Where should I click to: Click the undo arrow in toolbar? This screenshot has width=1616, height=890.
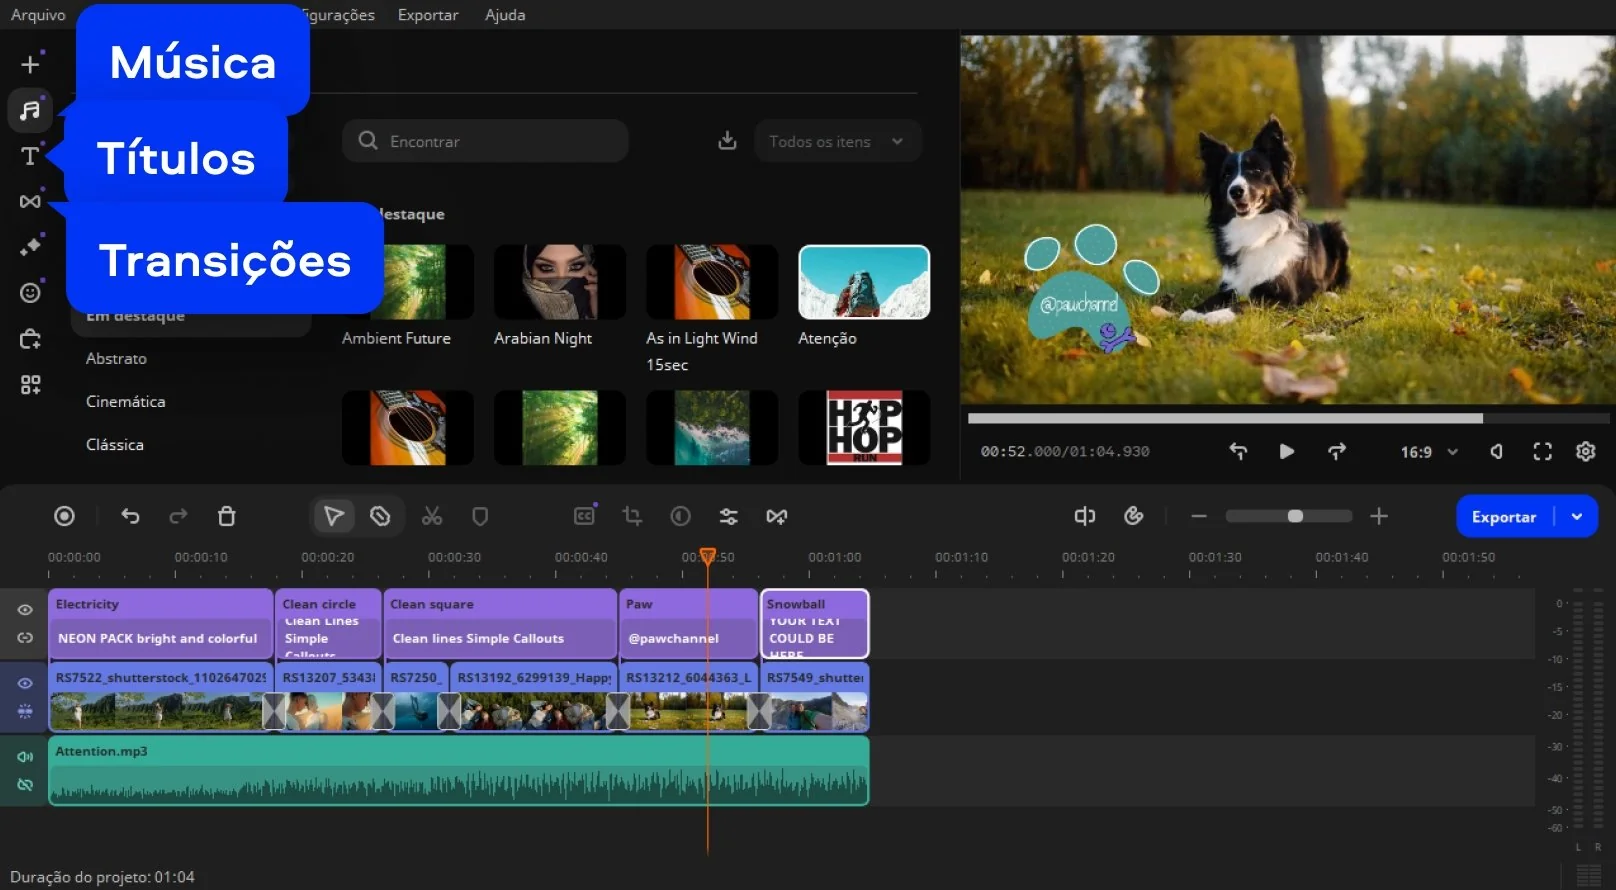(x=130, y=516)
